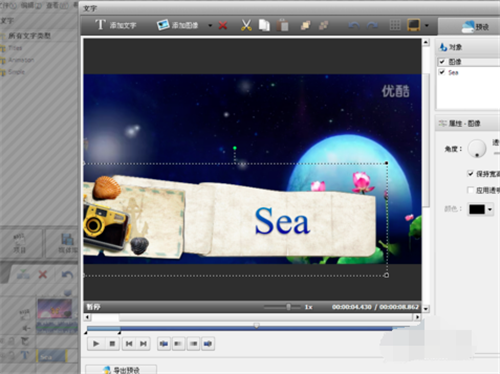500x374 pixels.
Task: Select All text types (所有文字类型) in sidebar
Action: coord(29,36)
